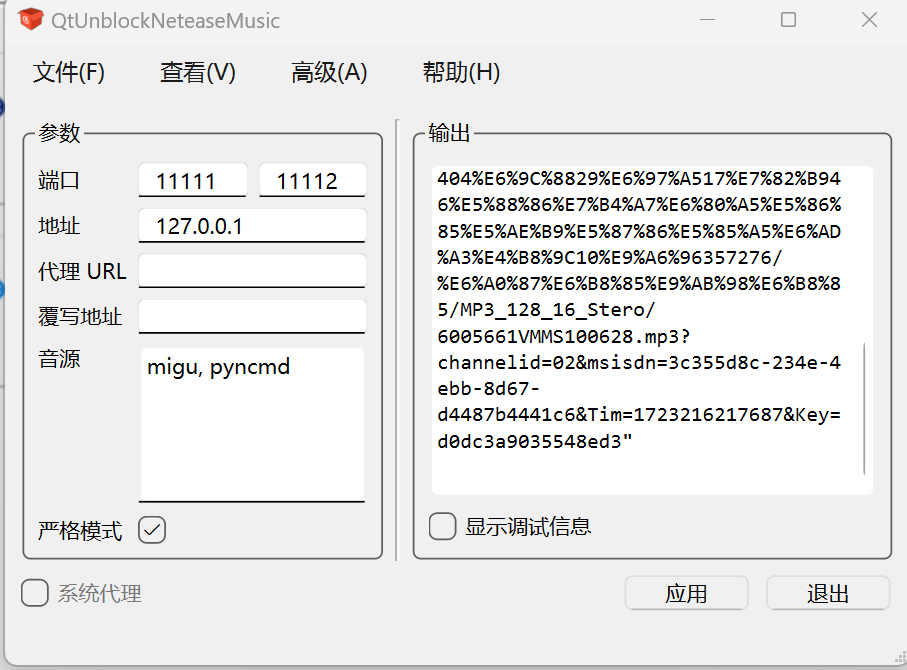
Task: Maximize the QtUnblockNeteaseMusic window
Action: tap(788, 20)
